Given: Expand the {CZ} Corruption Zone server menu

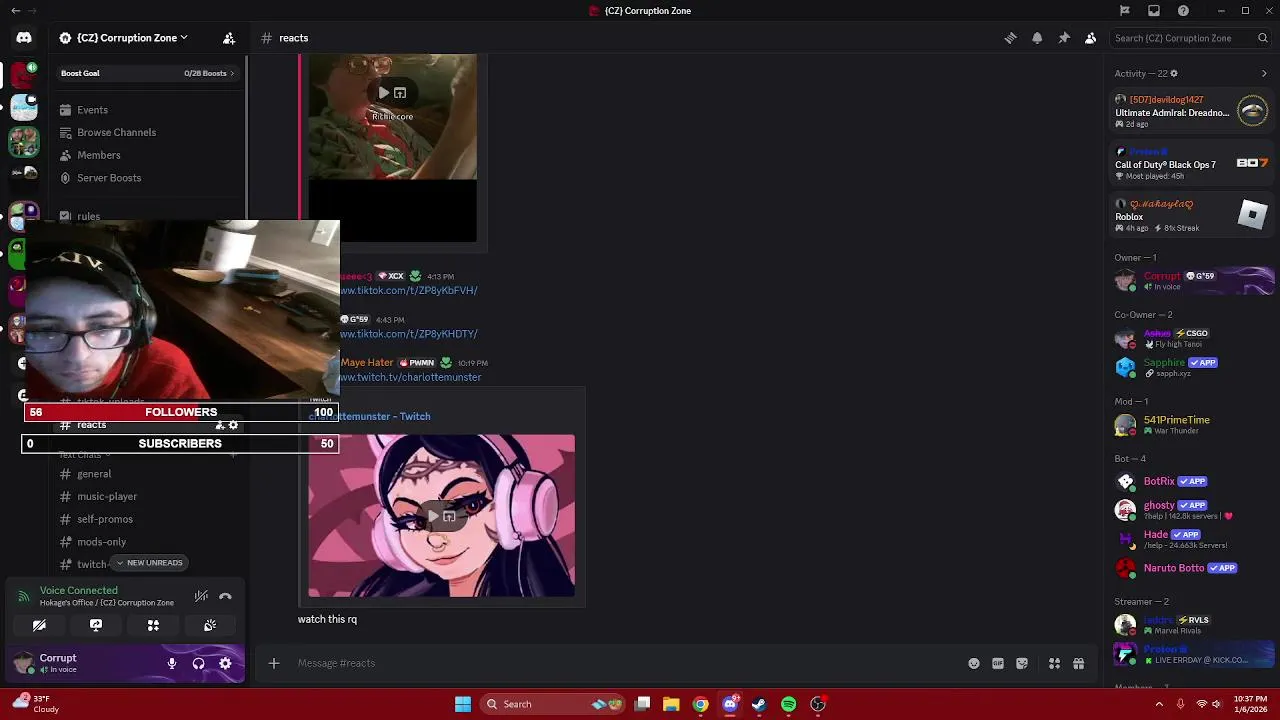Looking at the screenshot, I should [124, 38].
